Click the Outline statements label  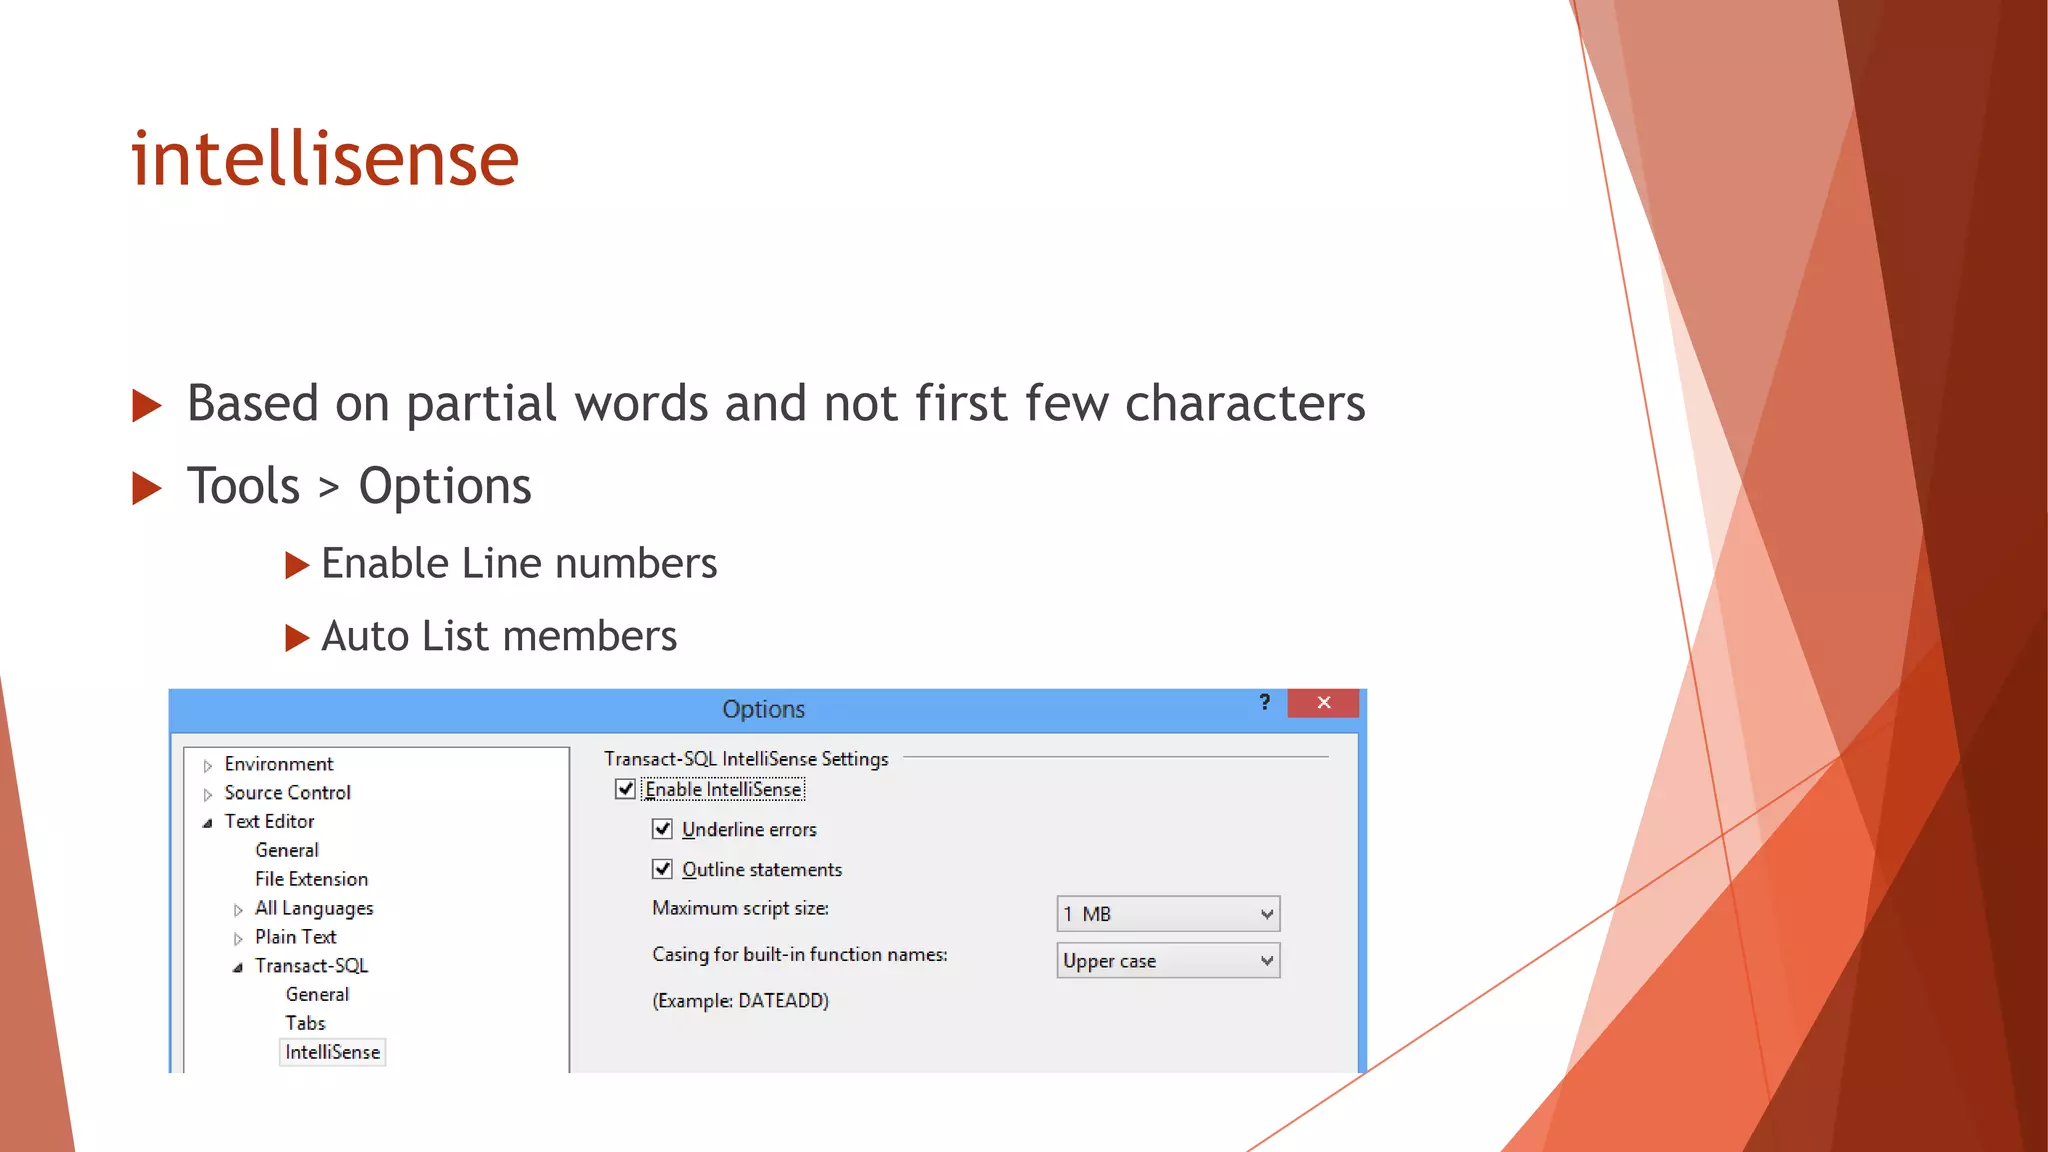(x=762, y=869)
